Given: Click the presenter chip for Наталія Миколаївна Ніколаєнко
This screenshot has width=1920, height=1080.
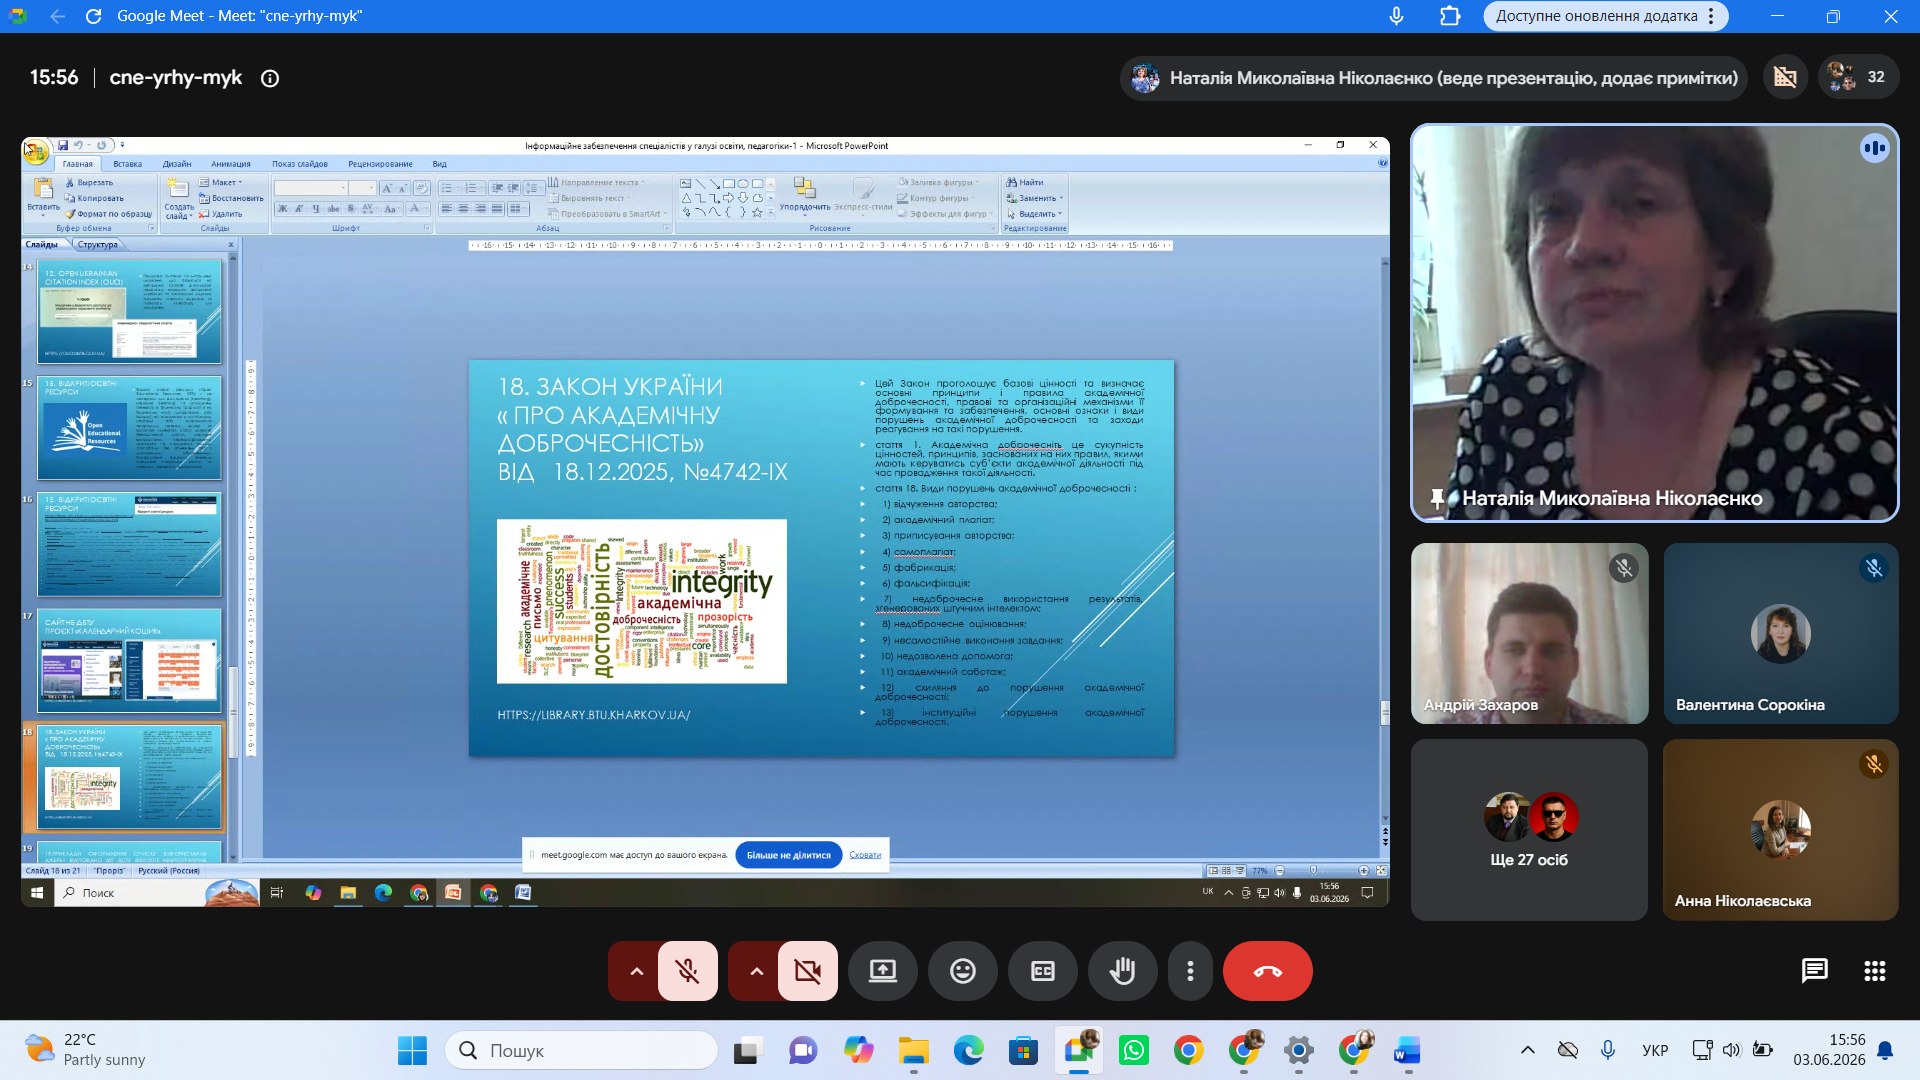Looking at the screenshot, I should click(x=1434, y=78).
